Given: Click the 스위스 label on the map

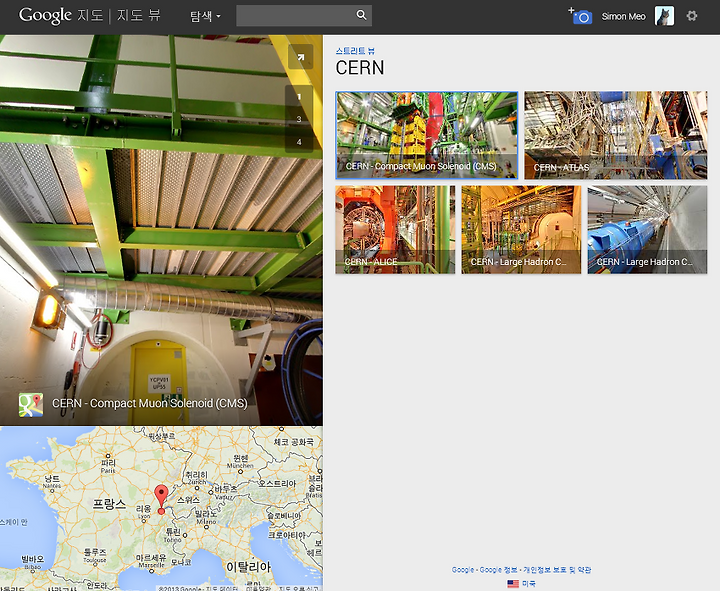Looking at the screenshot, I should [x=189, y=500].
